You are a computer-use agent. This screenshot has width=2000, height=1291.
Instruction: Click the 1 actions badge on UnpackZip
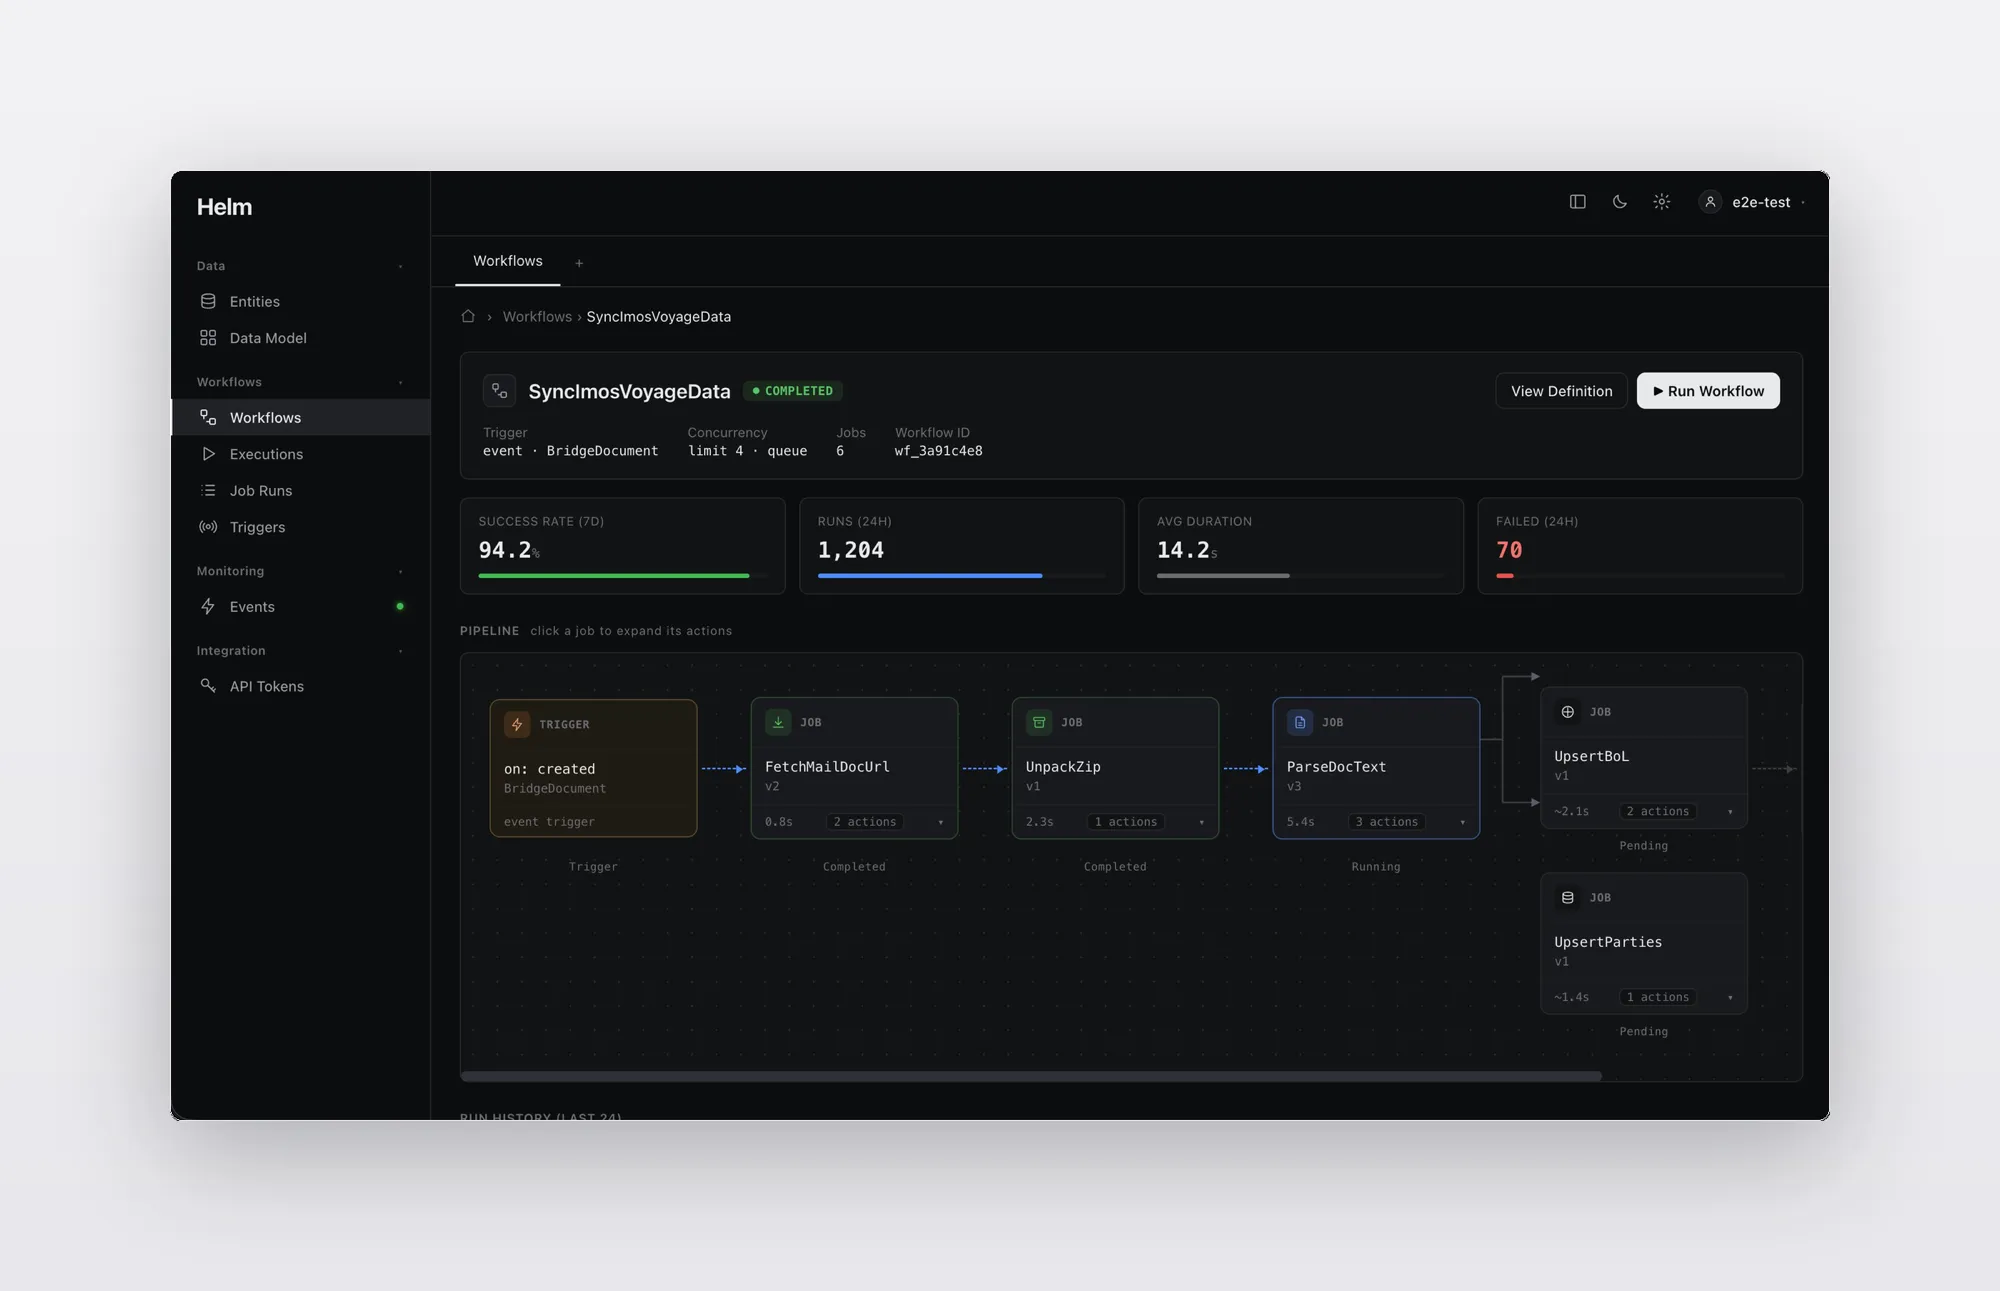click(1126, 822)
